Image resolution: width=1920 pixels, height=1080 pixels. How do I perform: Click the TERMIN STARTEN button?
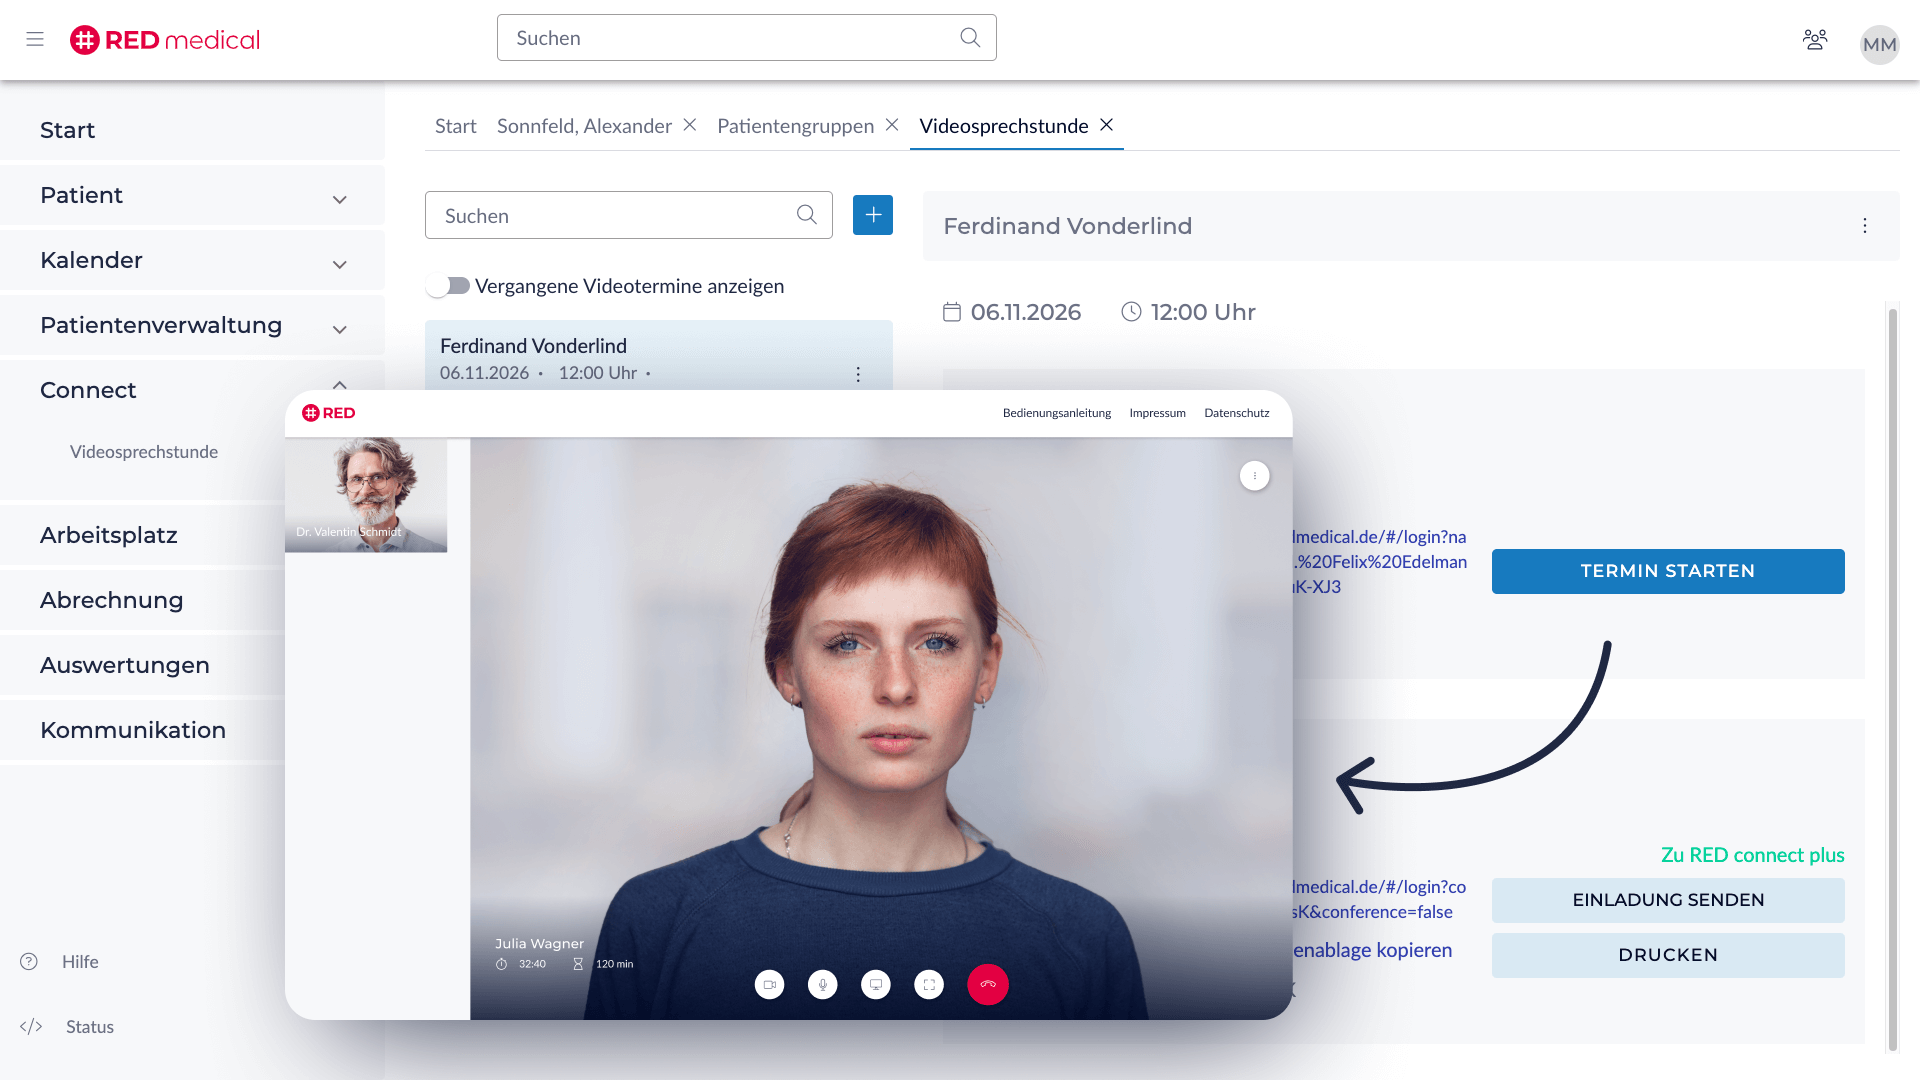pos(1667,571)
